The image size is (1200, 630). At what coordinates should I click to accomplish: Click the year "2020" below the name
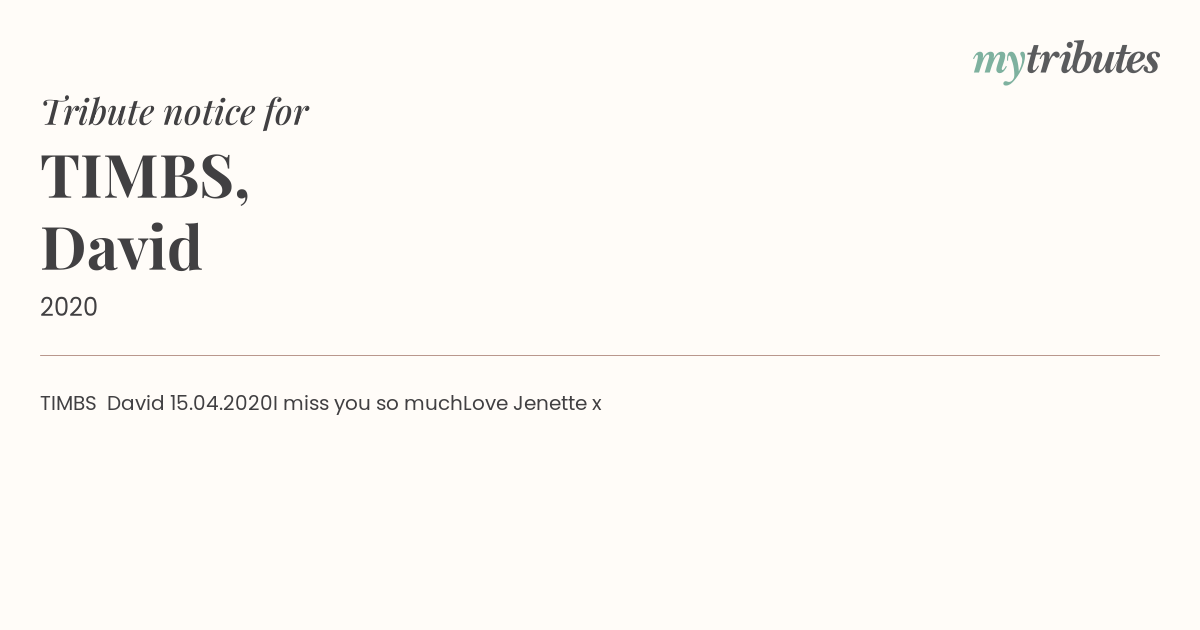(x=69, y=307)
